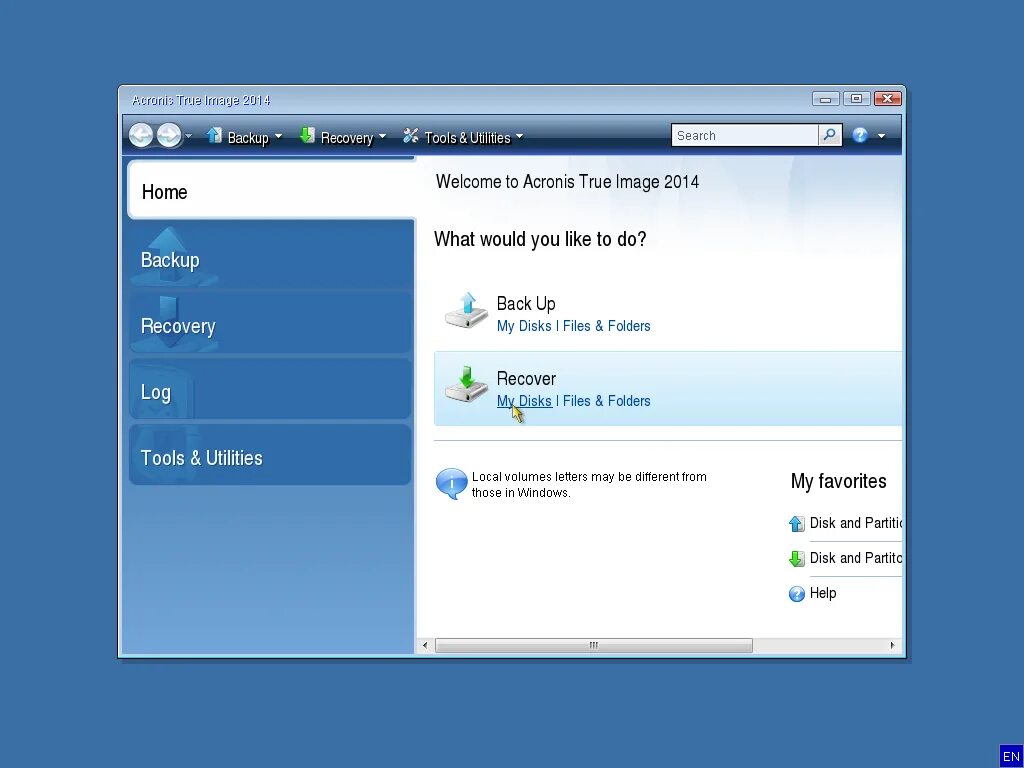The image size is (1024, 768).
Task: Open Disk and Partition backup favorite
Action: coord(856,523)
